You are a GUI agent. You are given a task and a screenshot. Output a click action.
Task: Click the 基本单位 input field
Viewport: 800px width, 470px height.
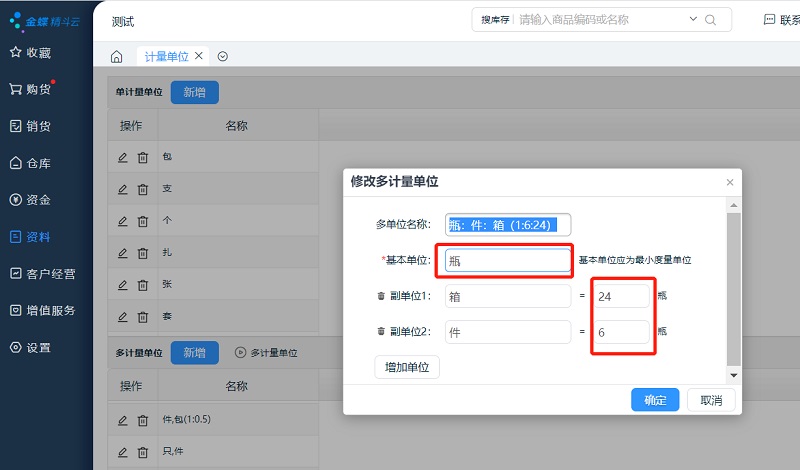pos(507,260)
